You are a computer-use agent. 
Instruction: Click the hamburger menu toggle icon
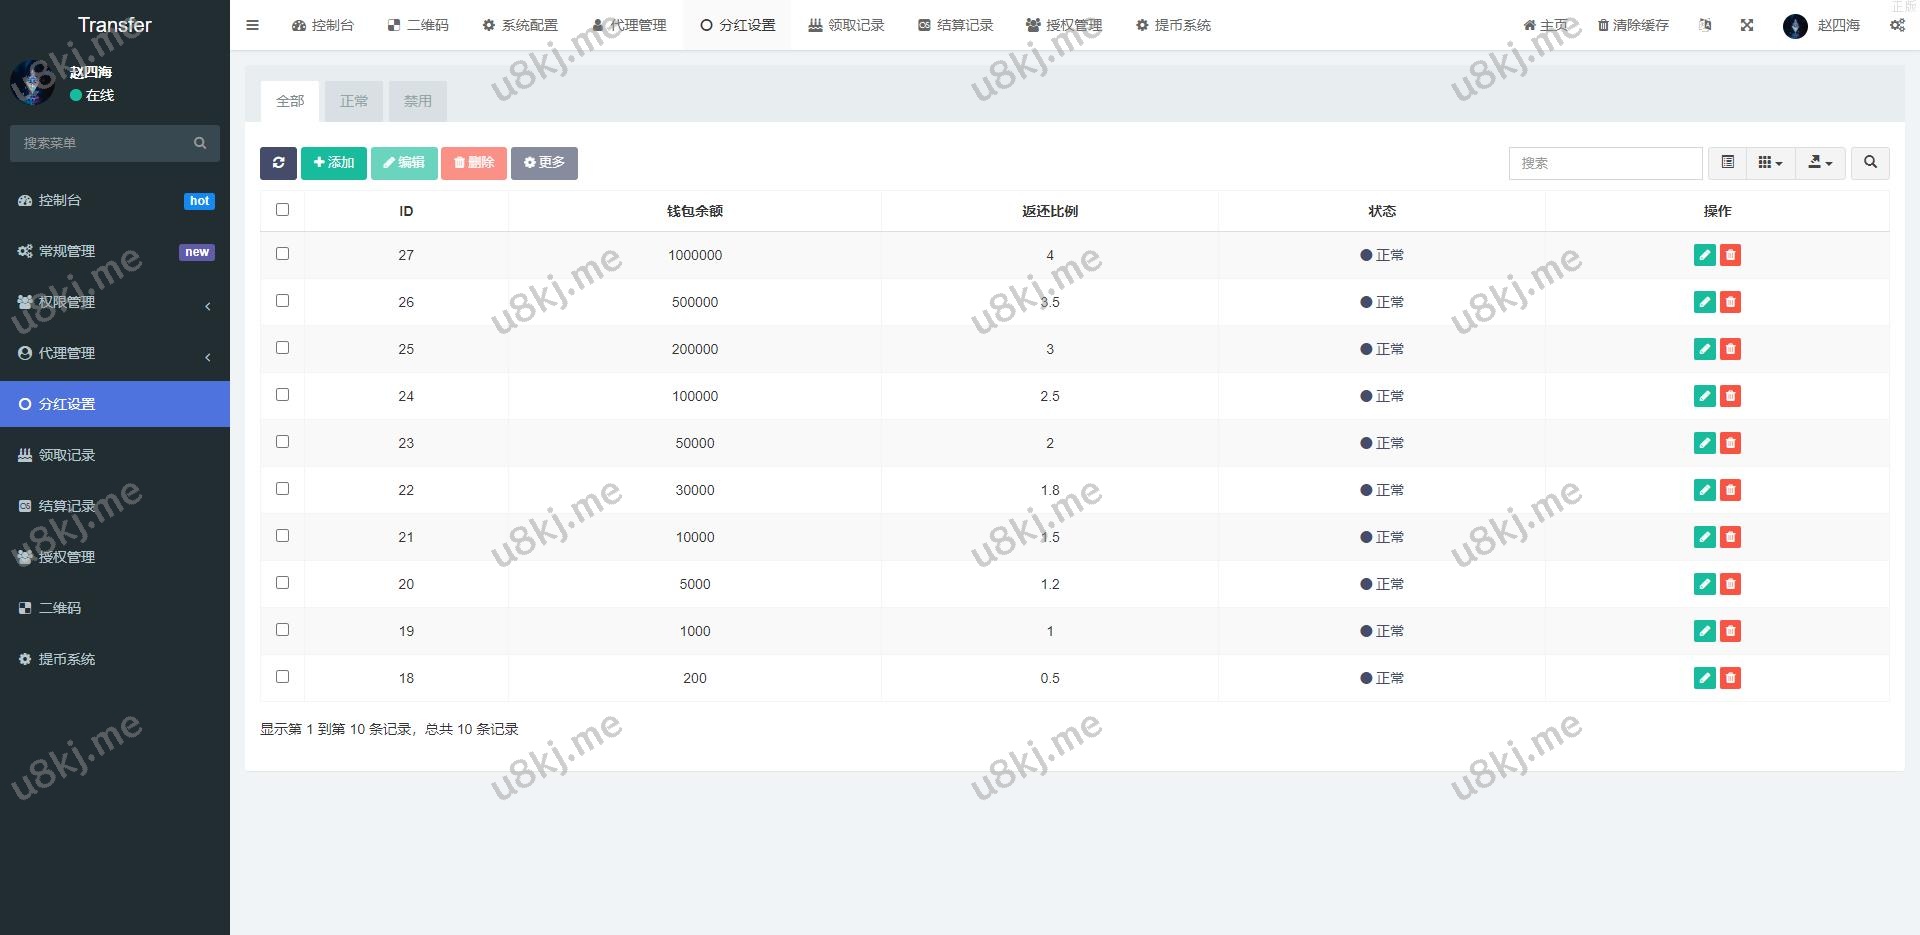tap(252, 25)
